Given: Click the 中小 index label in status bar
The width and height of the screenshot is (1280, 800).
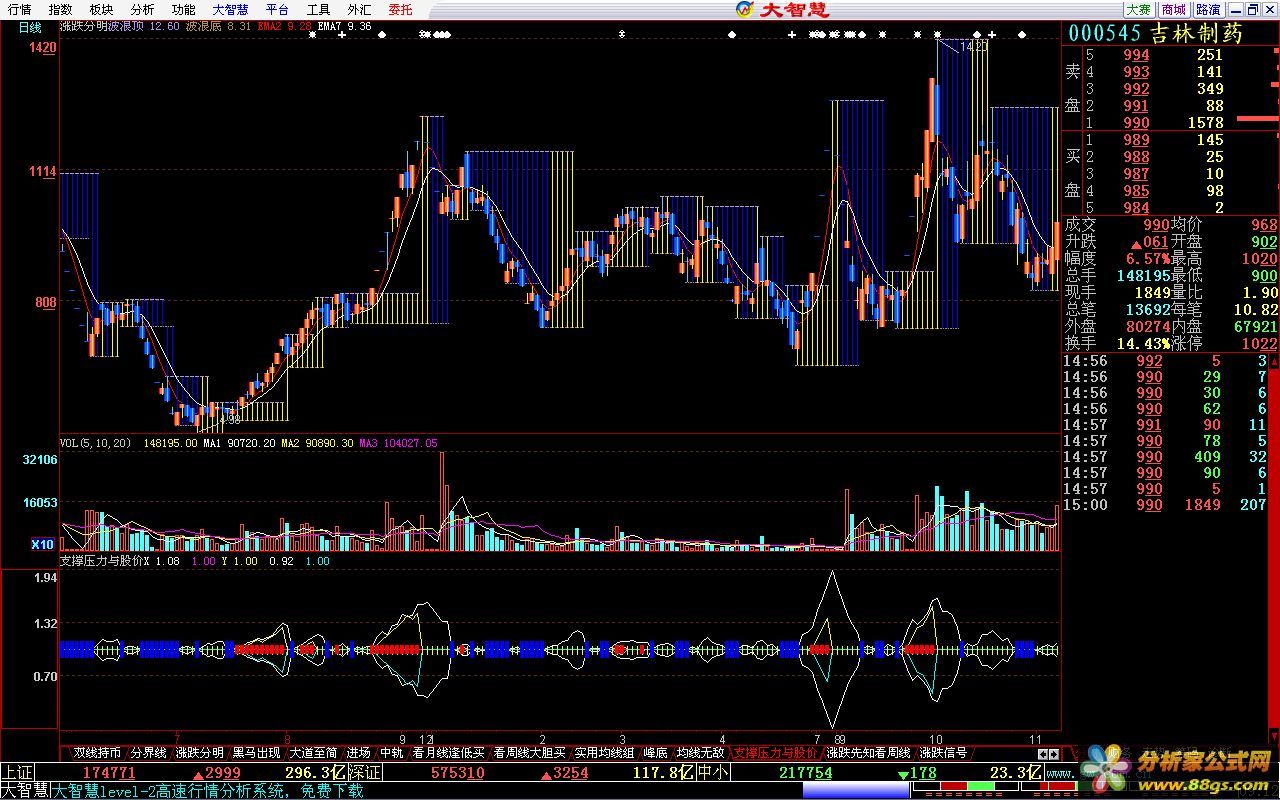Looking at the screenshot, I should (x=712, y=773).
